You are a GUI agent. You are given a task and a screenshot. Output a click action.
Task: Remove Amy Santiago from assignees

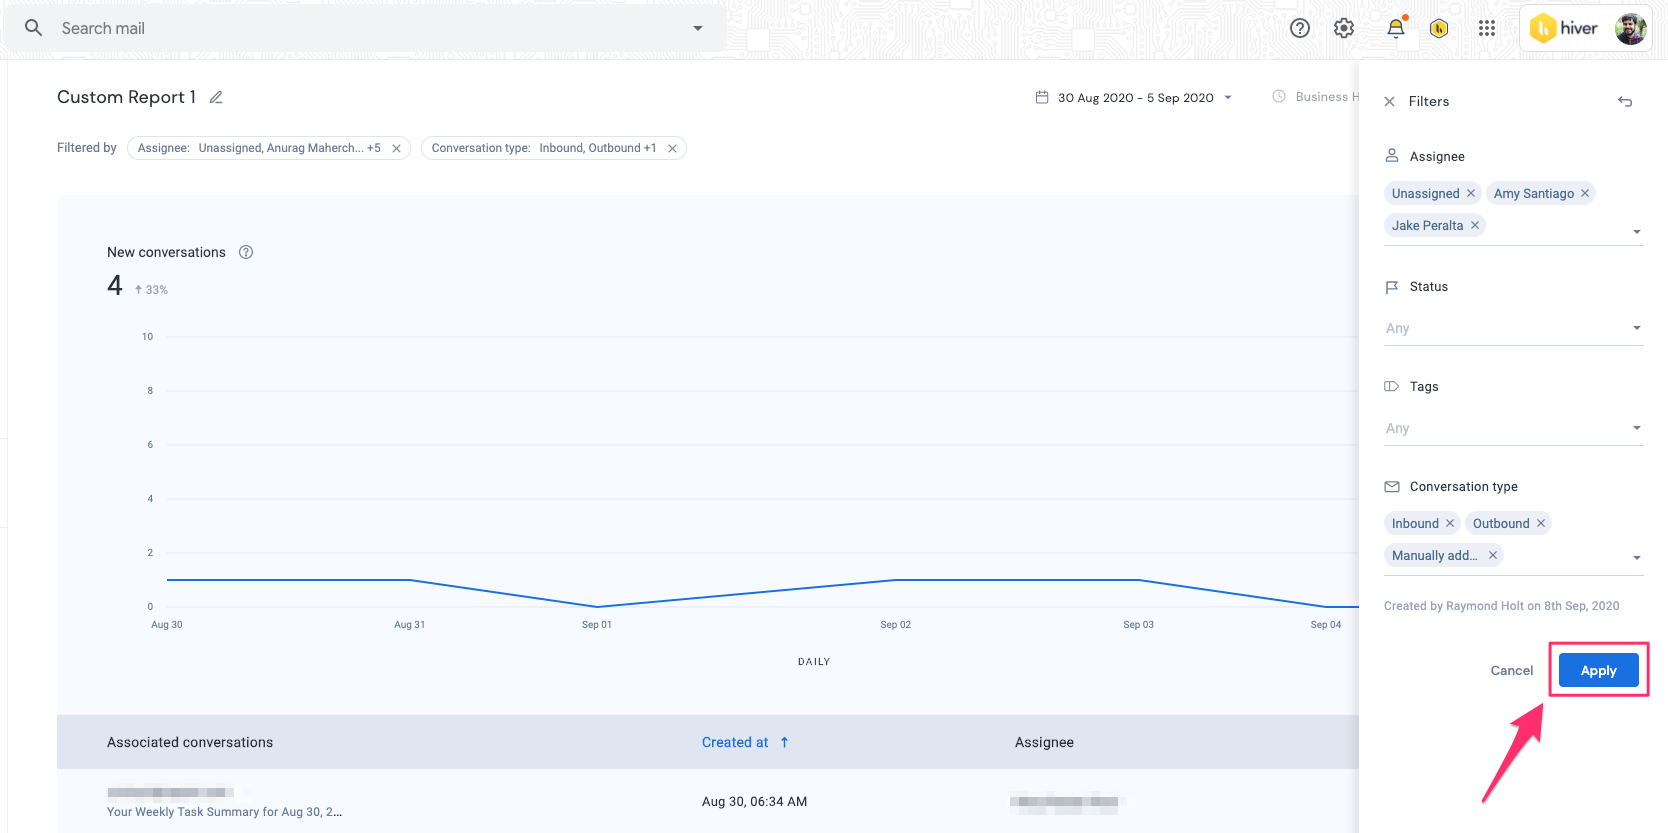point(1585,193)
